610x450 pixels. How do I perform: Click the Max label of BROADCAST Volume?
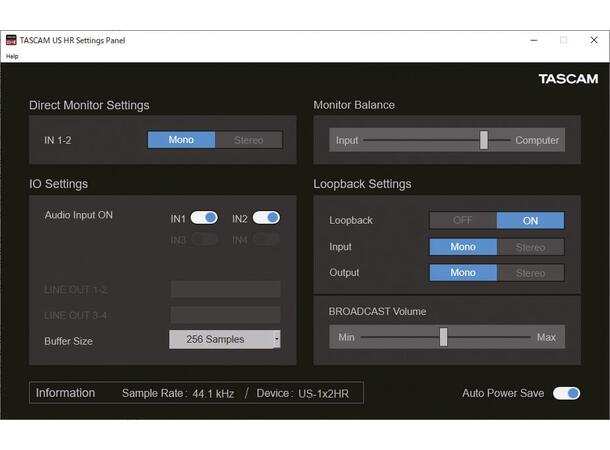point(546,337)
